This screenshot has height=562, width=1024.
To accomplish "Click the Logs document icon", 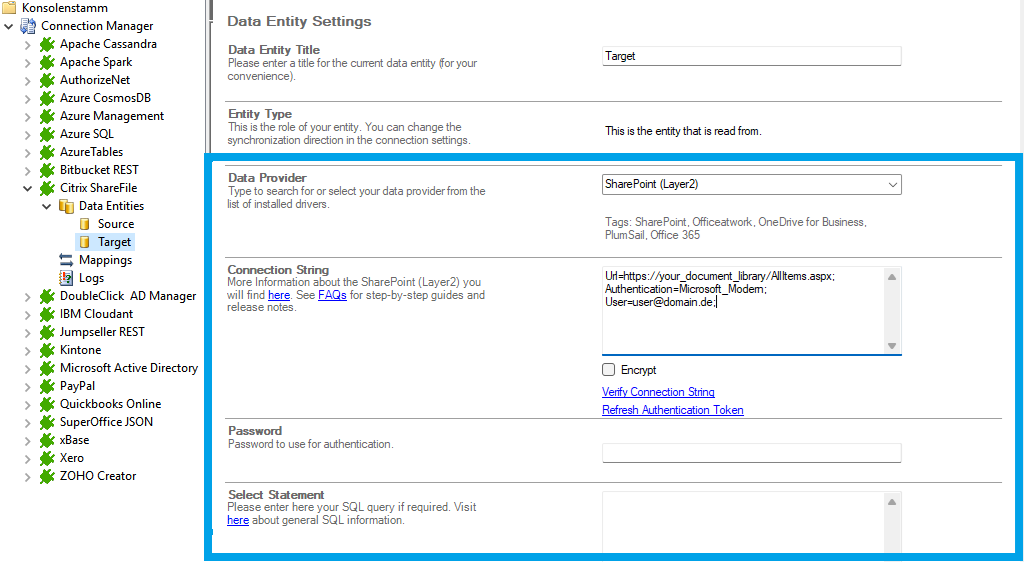I will [66, 278].
